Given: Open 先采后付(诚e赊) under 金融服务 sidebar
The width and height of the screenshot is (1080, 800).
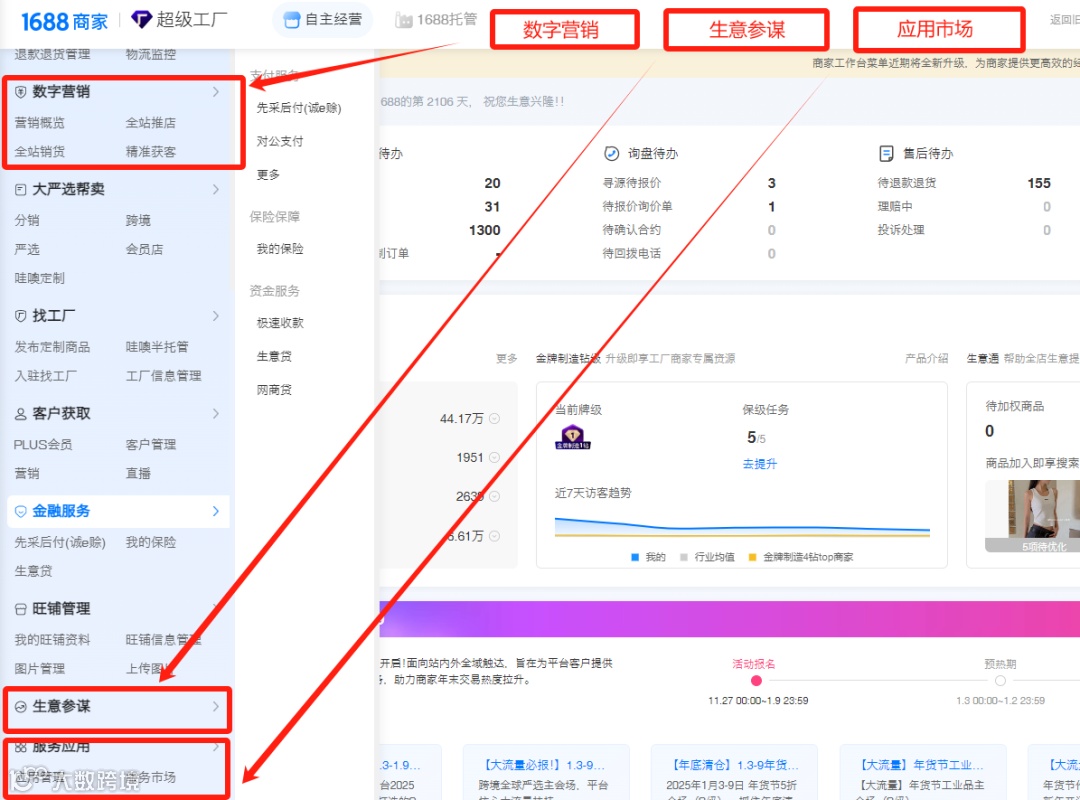Looking at the screenshot, I should [60, 543].
